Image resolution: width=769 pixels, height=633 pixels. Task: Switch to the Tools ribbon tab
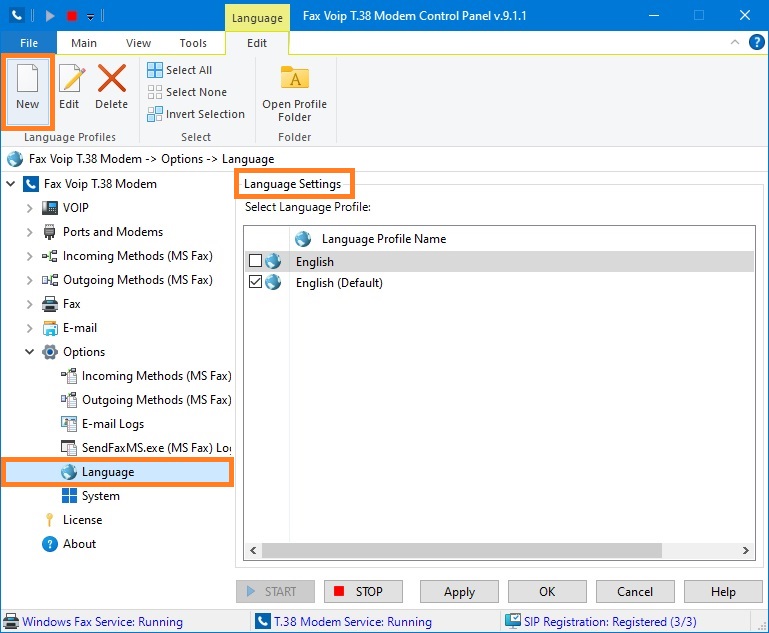193,43
